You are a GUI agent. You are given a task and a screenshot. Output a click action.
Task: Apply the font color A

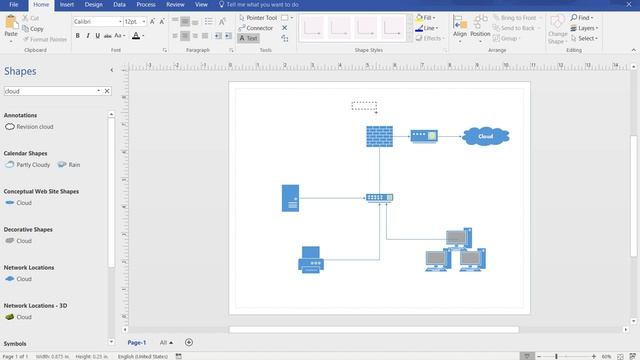coord(136,36)
